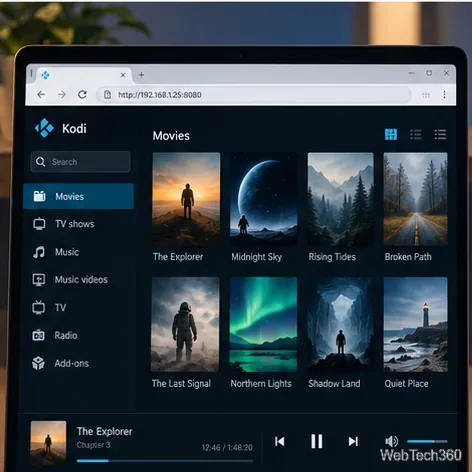Open the Shadow Land poster
The width and height of the screenshot is (472, 472).
pyautogui.click(x=340, y=324)
